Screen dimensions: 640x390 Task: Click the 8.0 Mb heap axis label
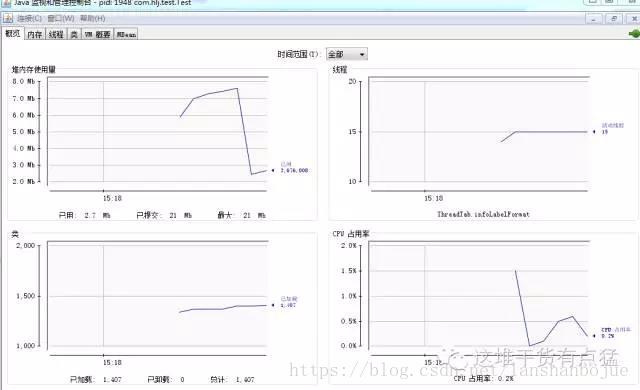(24, 82)
